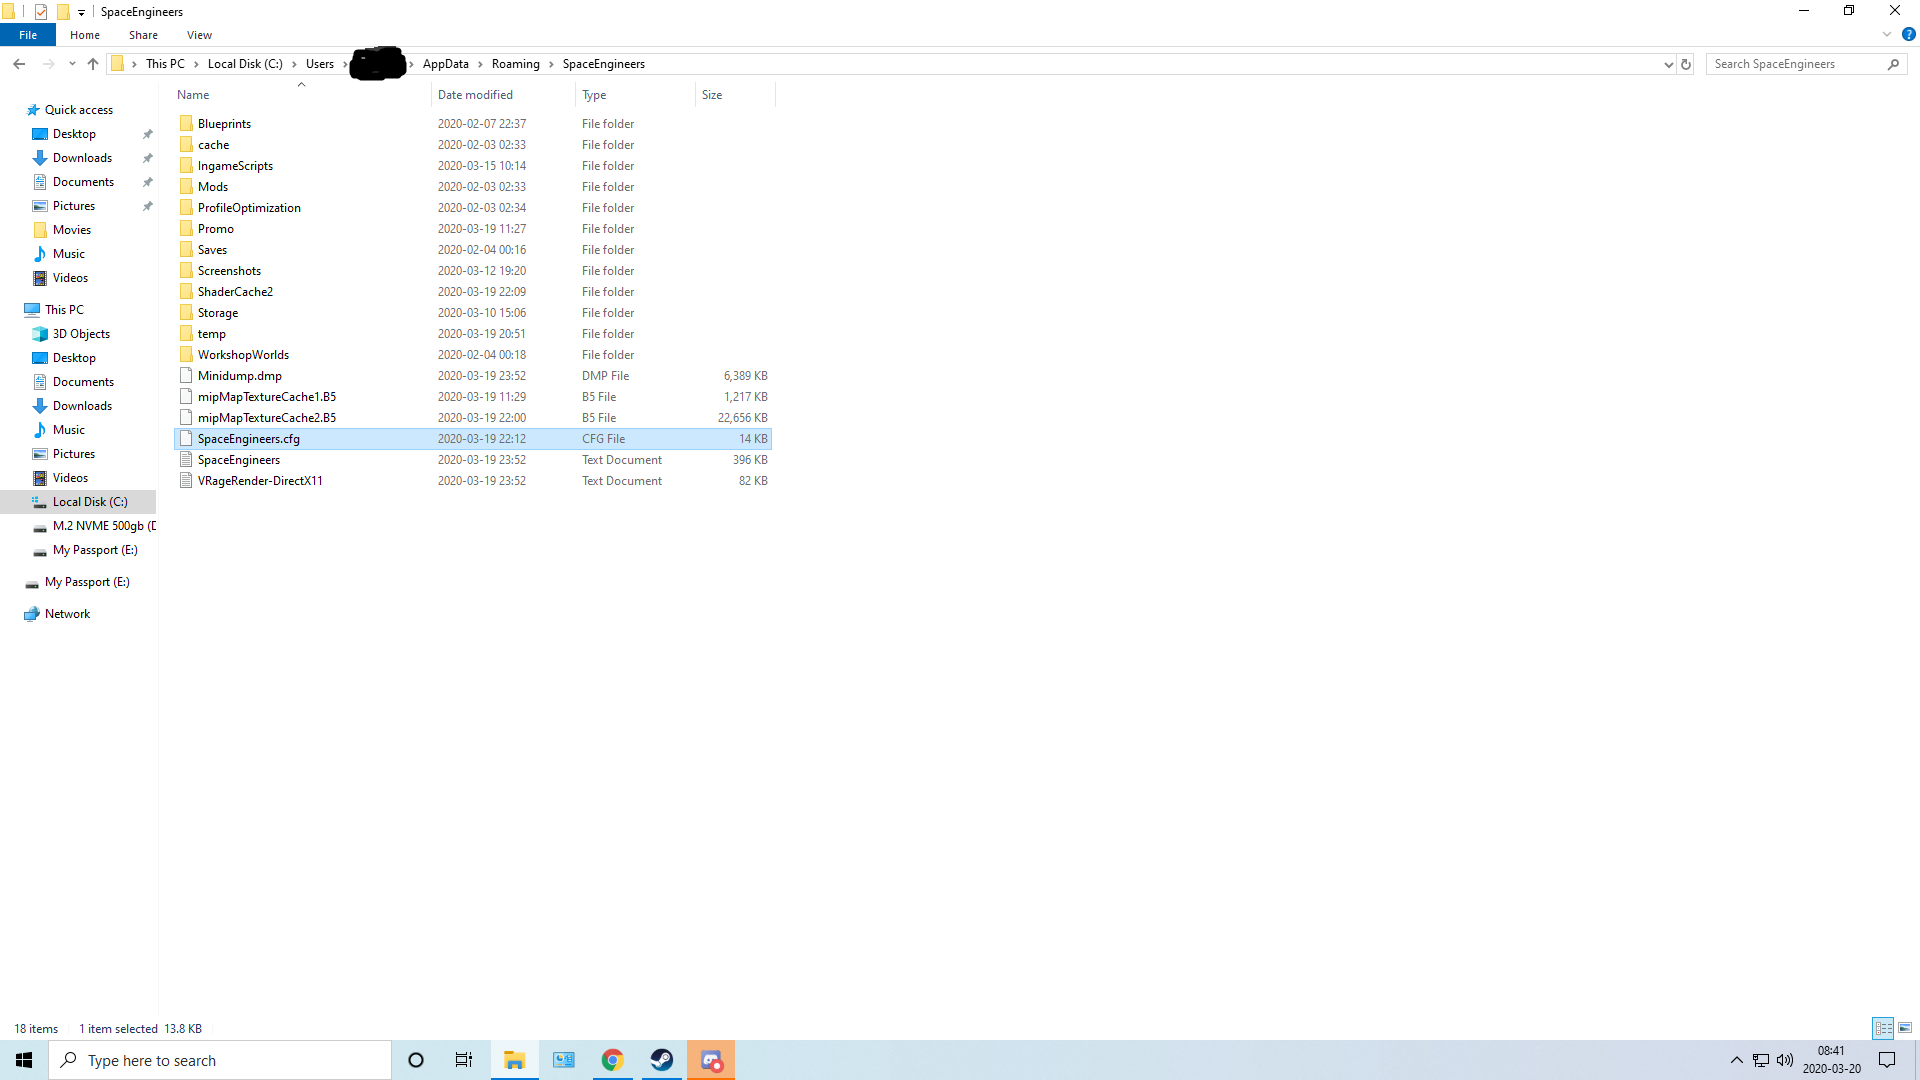Open clock and date in the taskbar
Screen dimensions: 1920x1080
(1831, 1060)
